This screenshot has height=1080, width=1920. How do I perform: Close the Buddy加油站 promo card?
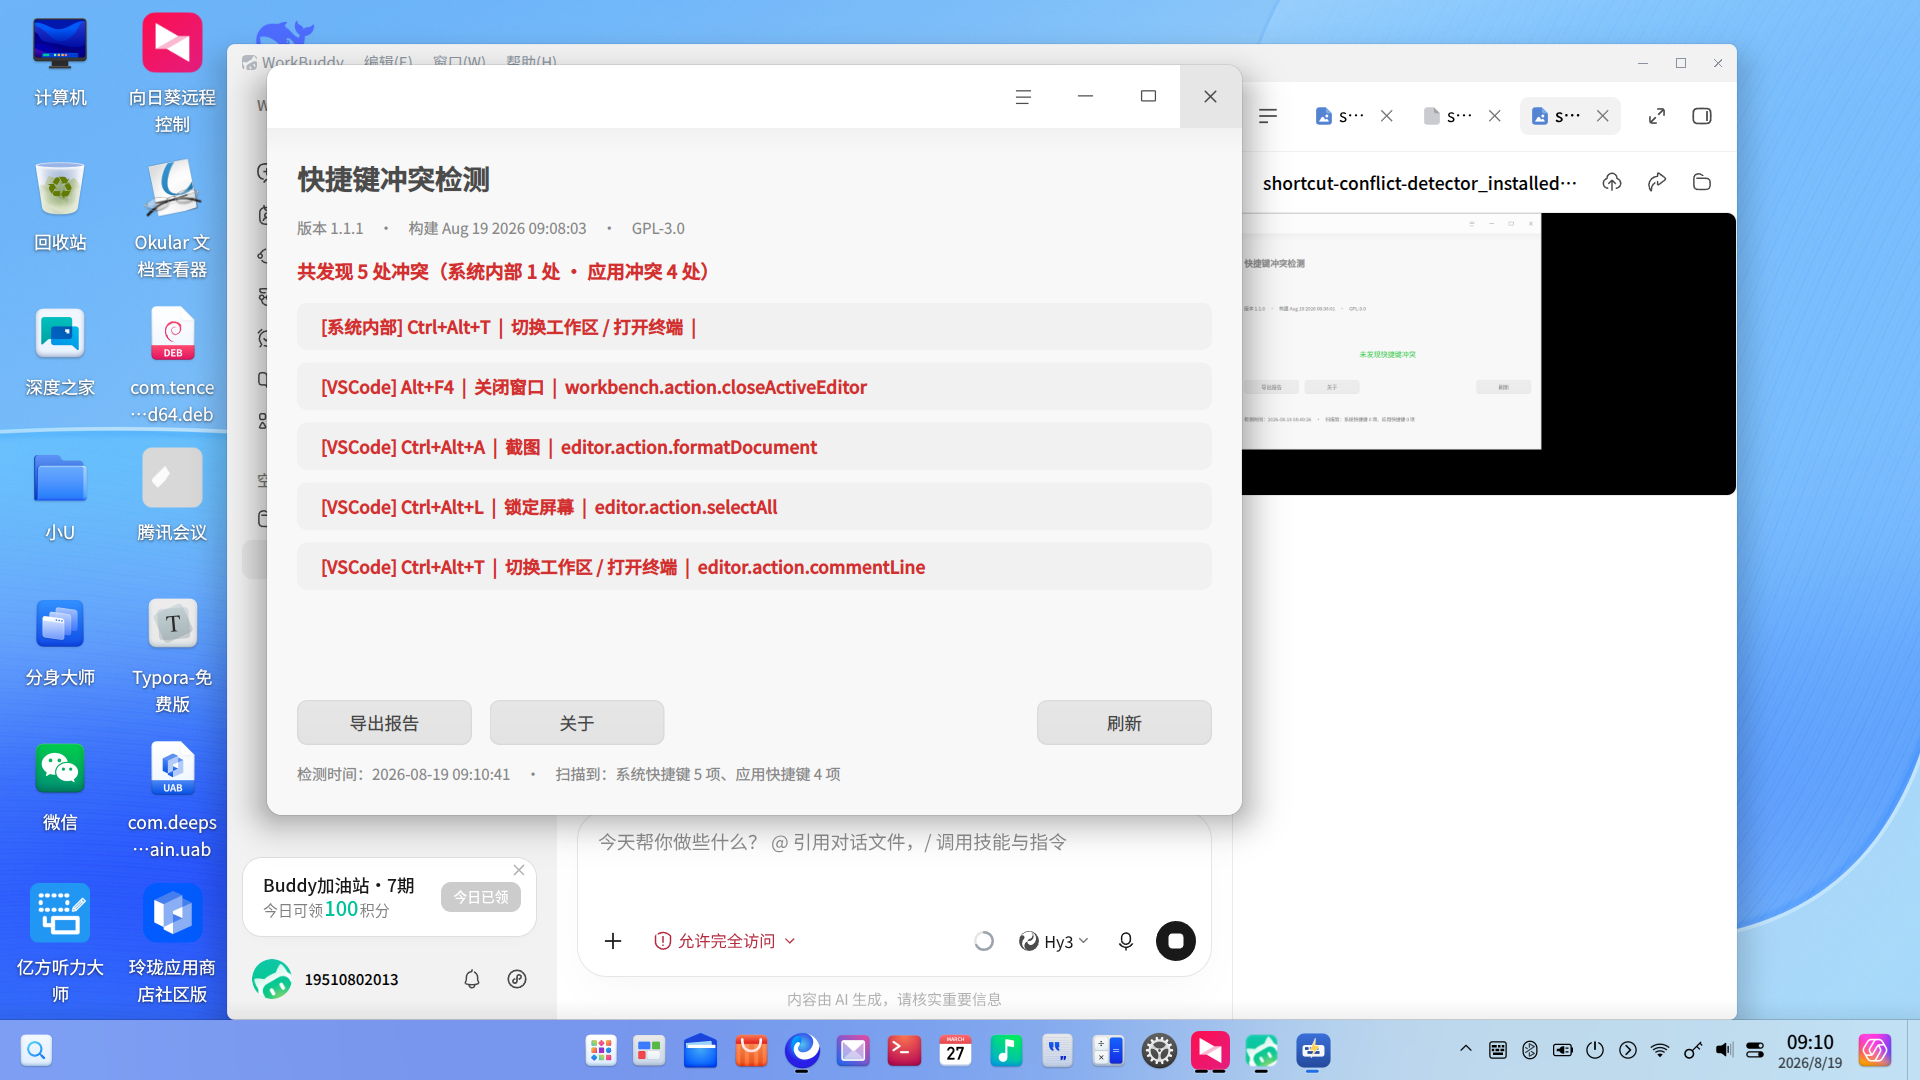[x=519, y=870]
